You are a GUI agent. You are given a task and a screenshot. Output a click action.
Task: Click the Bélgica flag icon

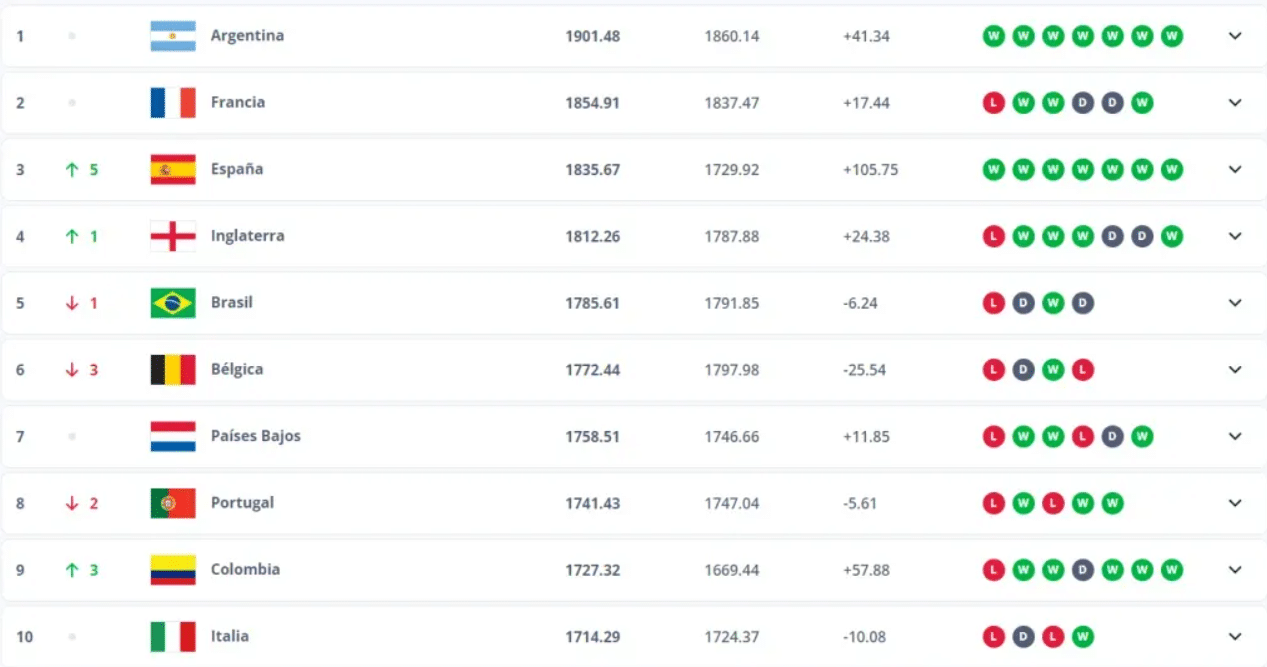tap(173, 370)
